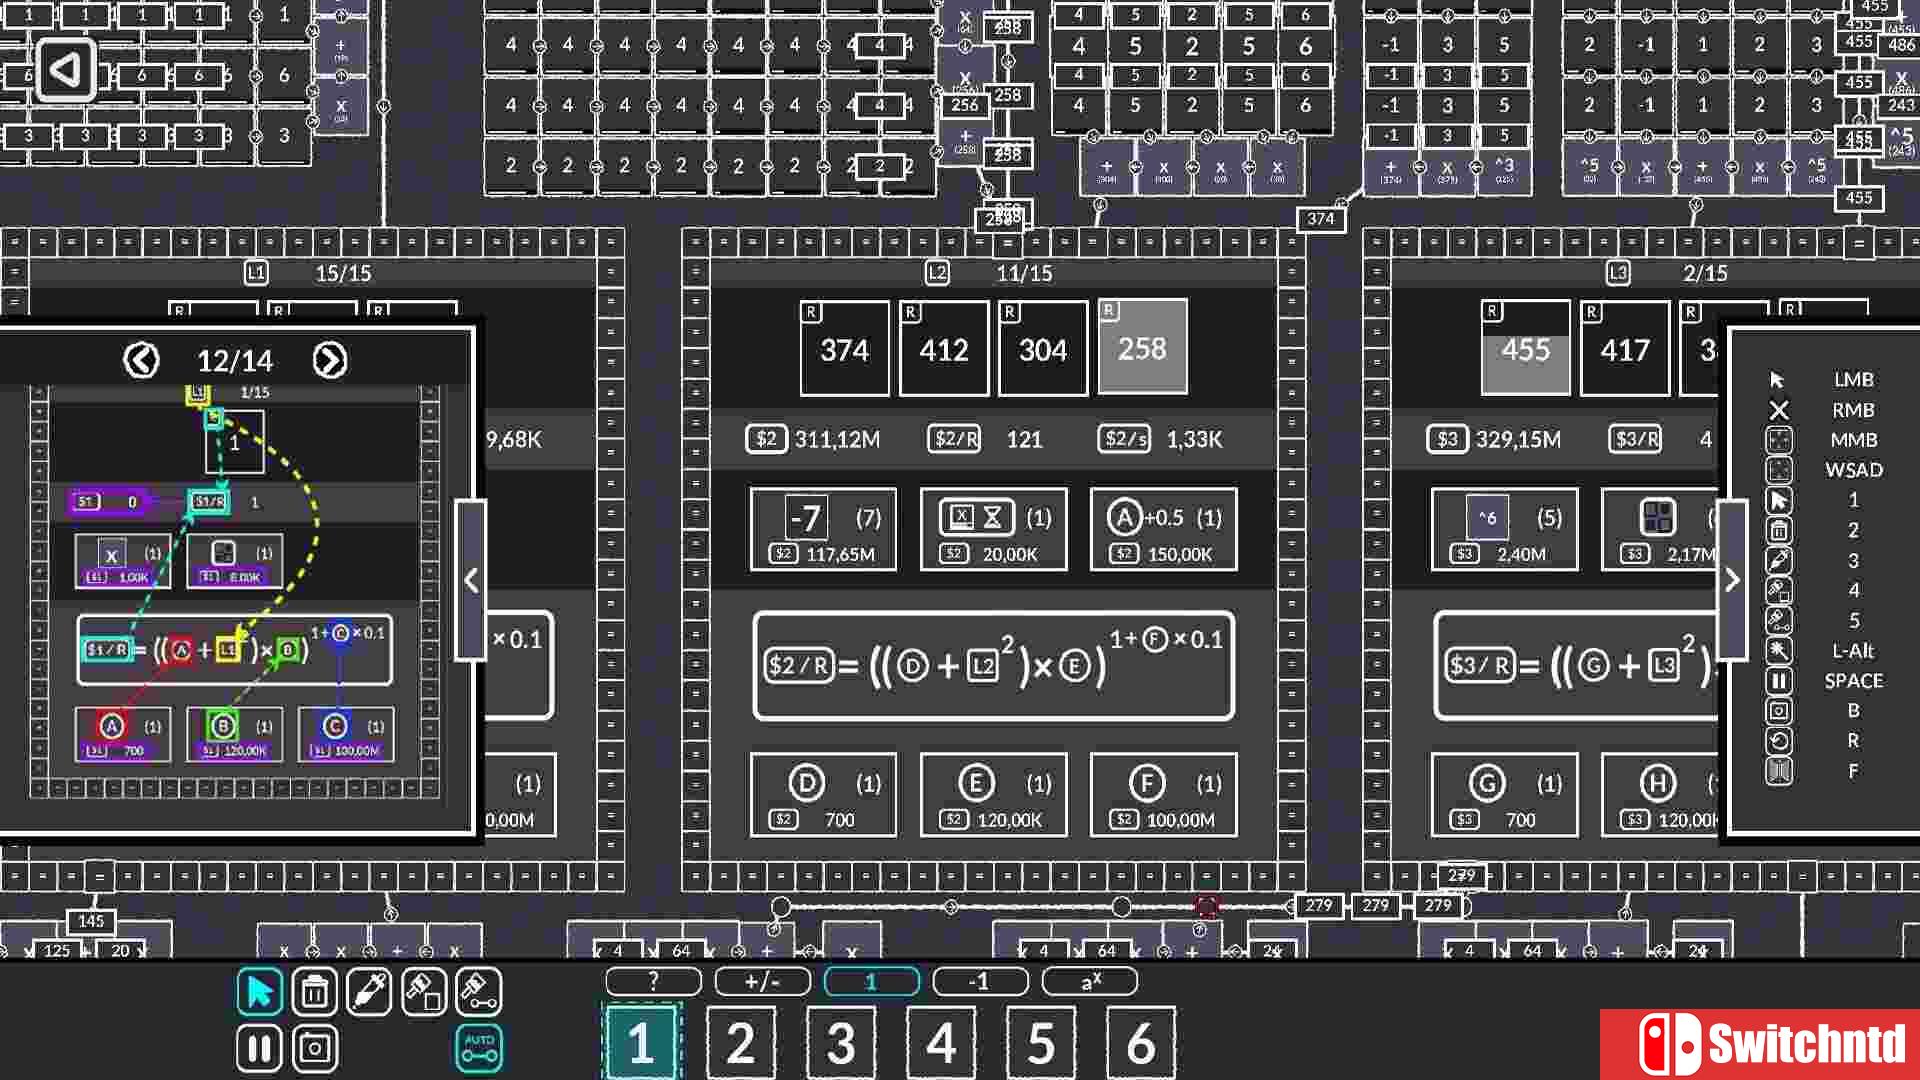
Task: Buy the ^6 upgrade costing 2,40M
Action: [x=1504, y=530]
